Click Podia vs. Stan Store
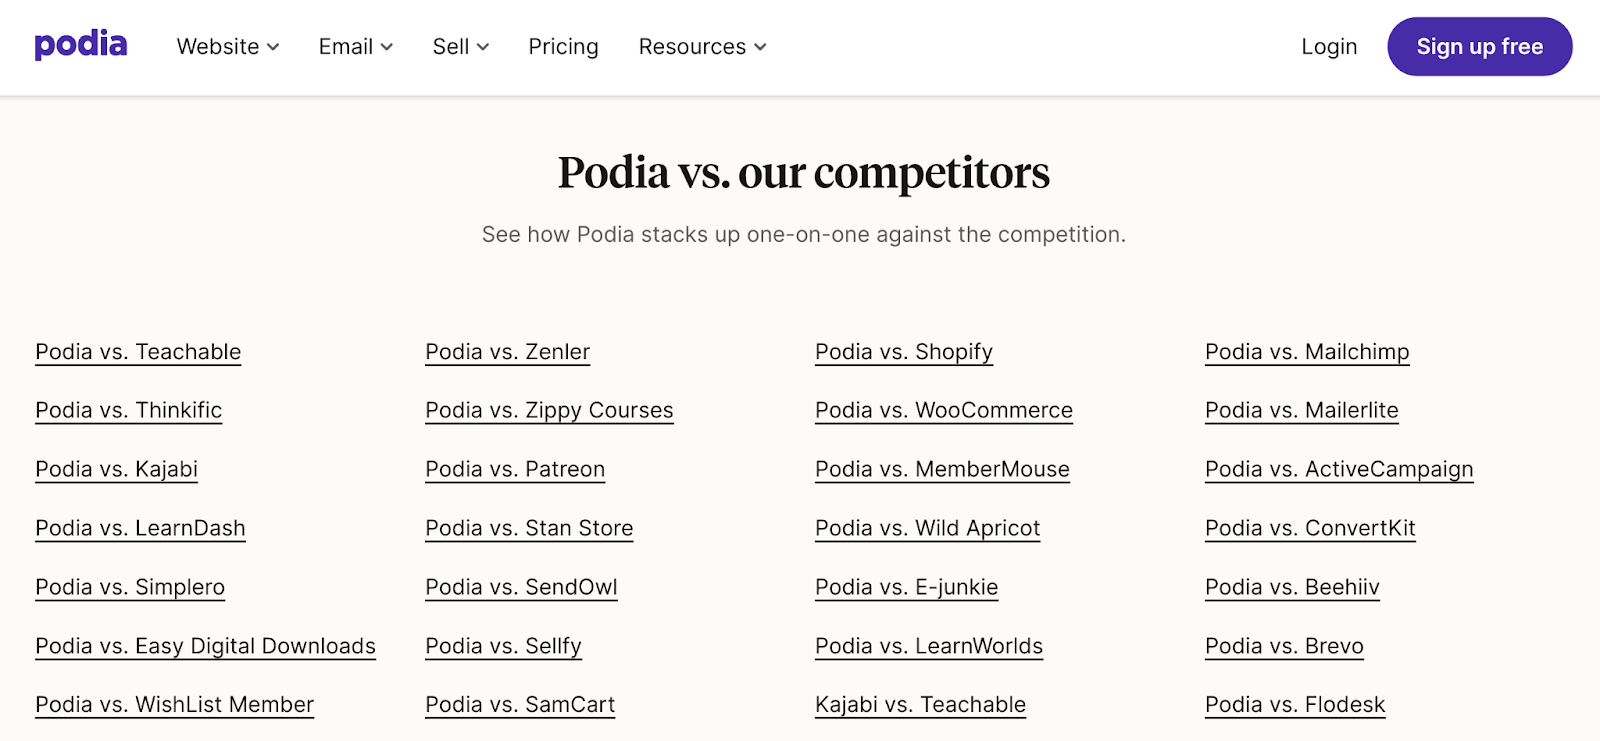Viewport: 1600px width, 741px height. (529, 528)
